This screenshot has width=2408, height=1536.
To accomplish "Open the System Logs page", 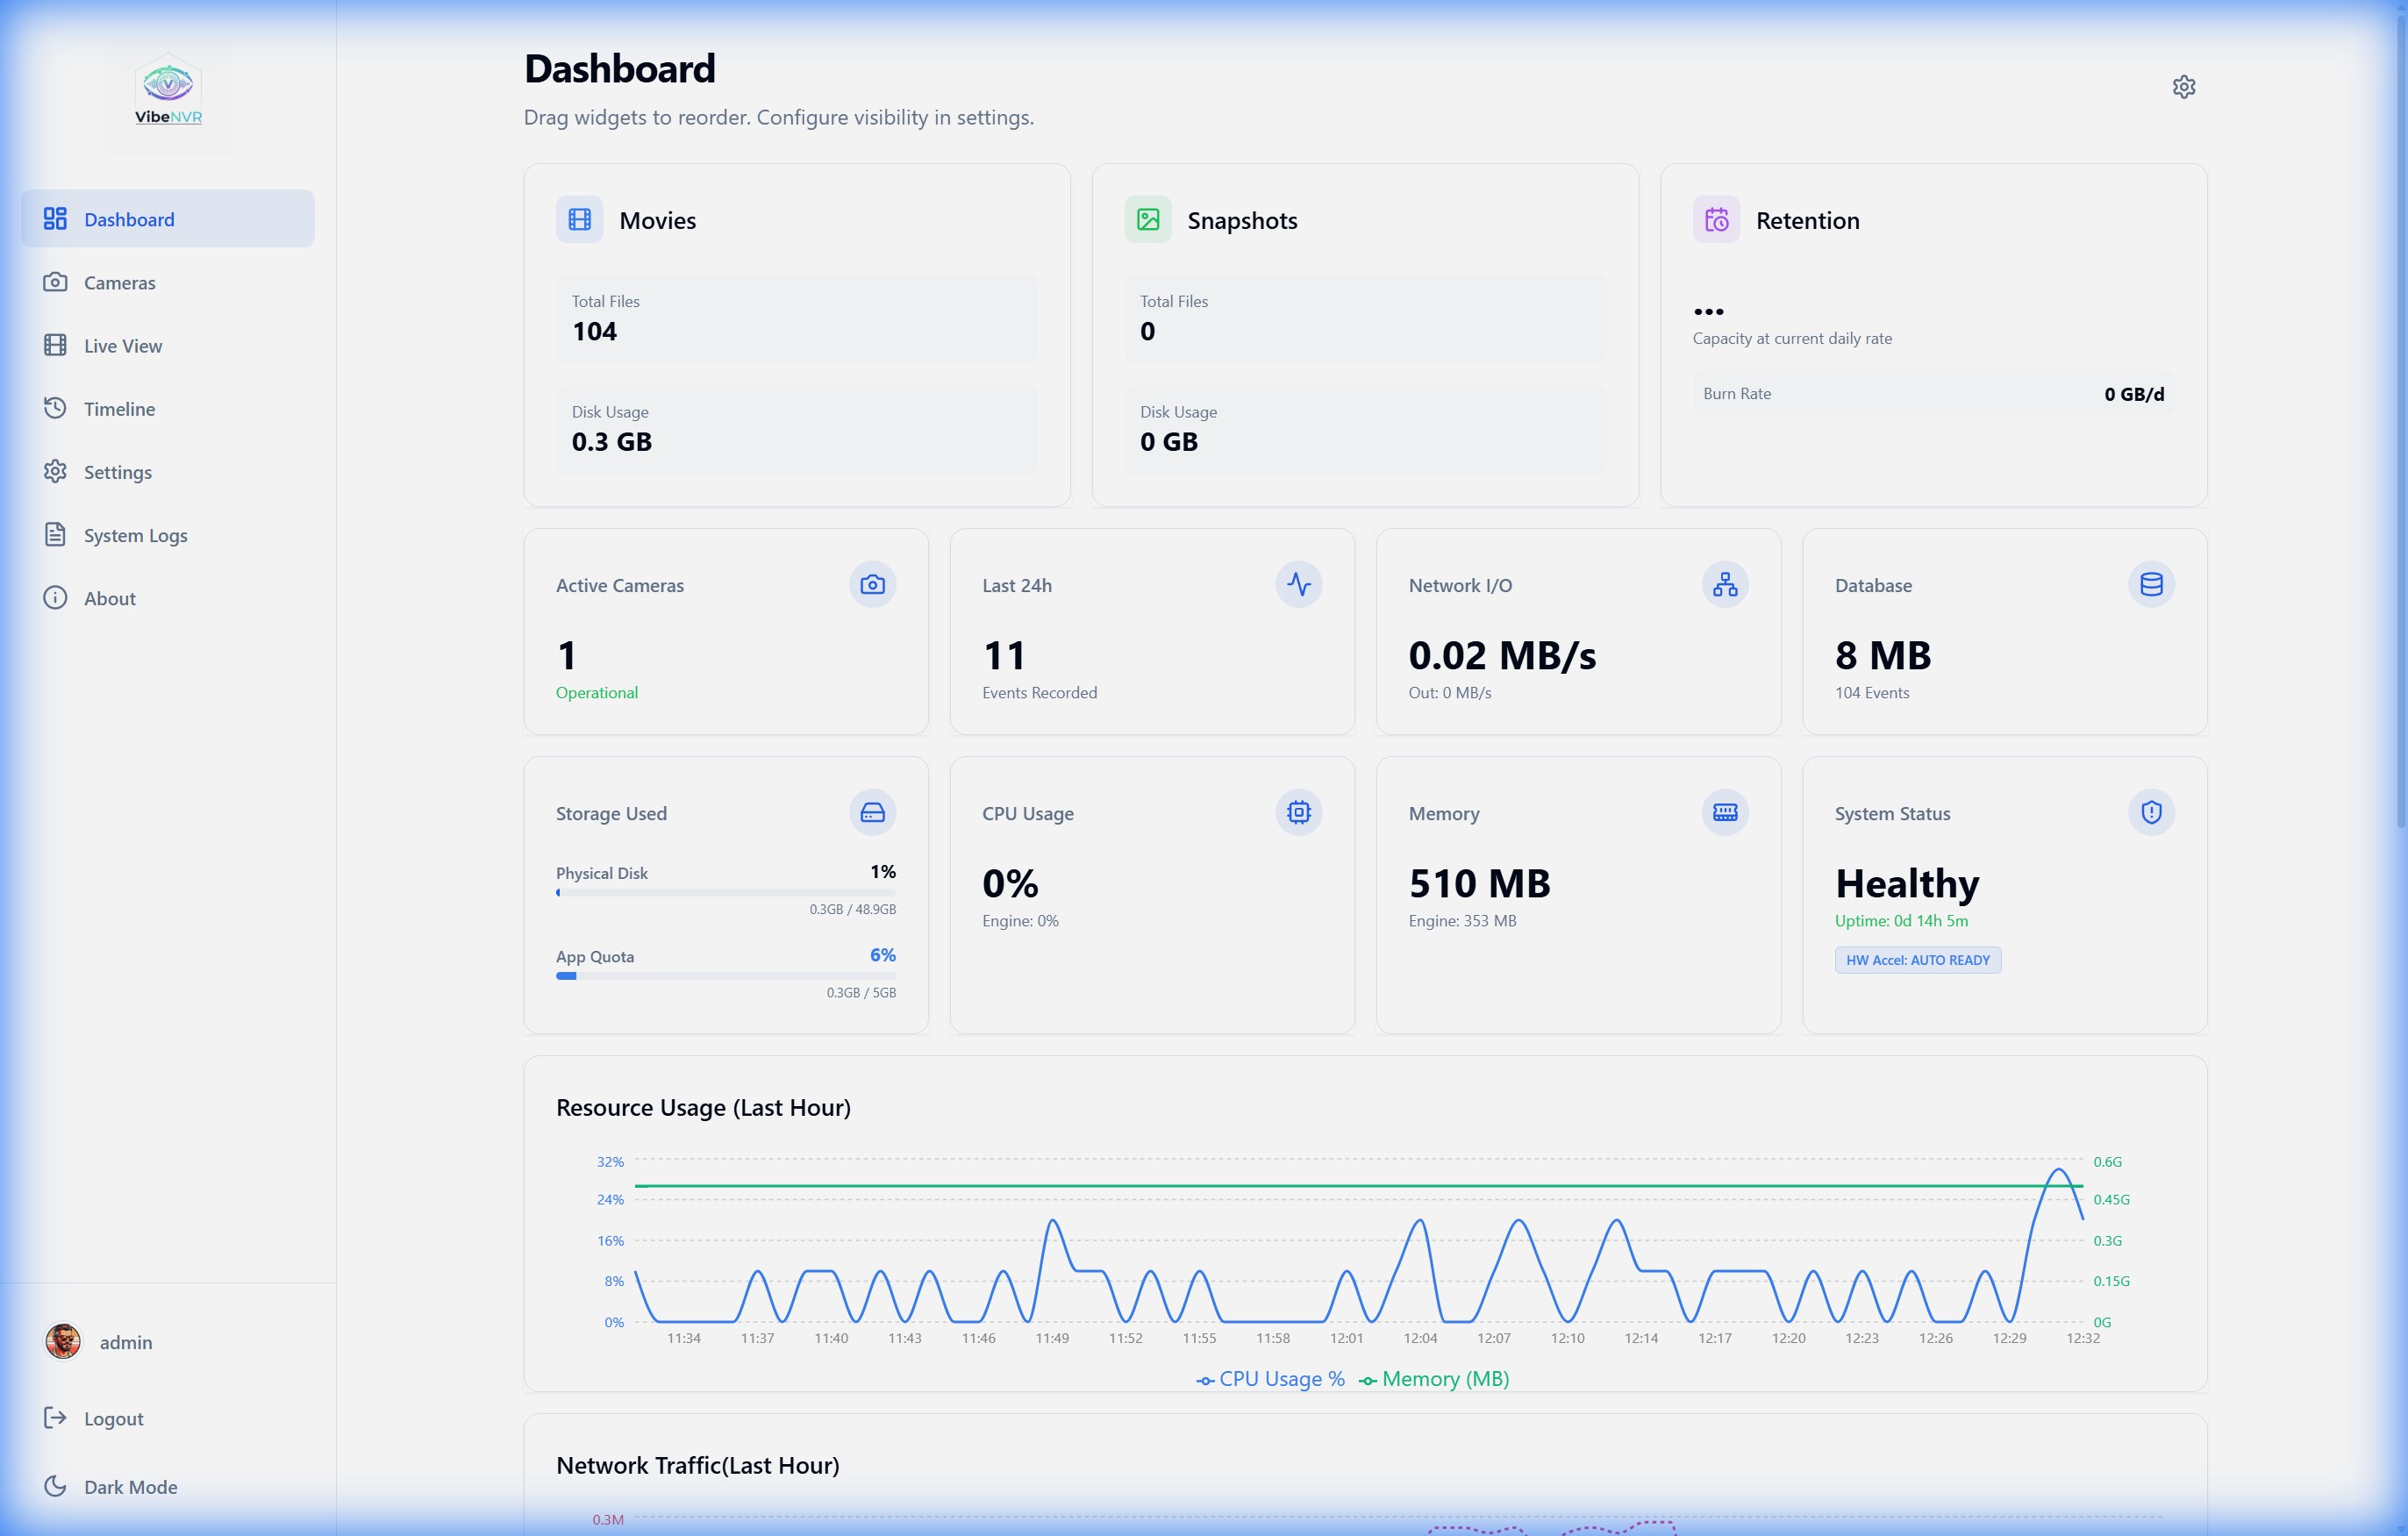I will [x=135, y=535].
